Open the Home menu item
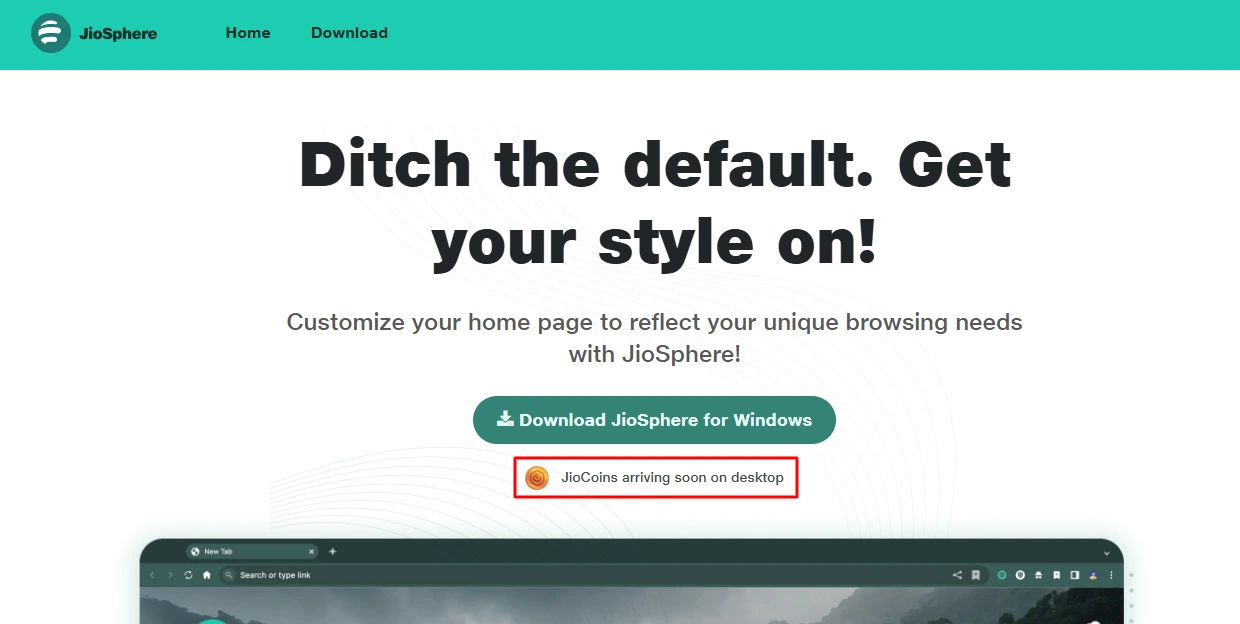The image size is (1240, 624). click(248, 33)
